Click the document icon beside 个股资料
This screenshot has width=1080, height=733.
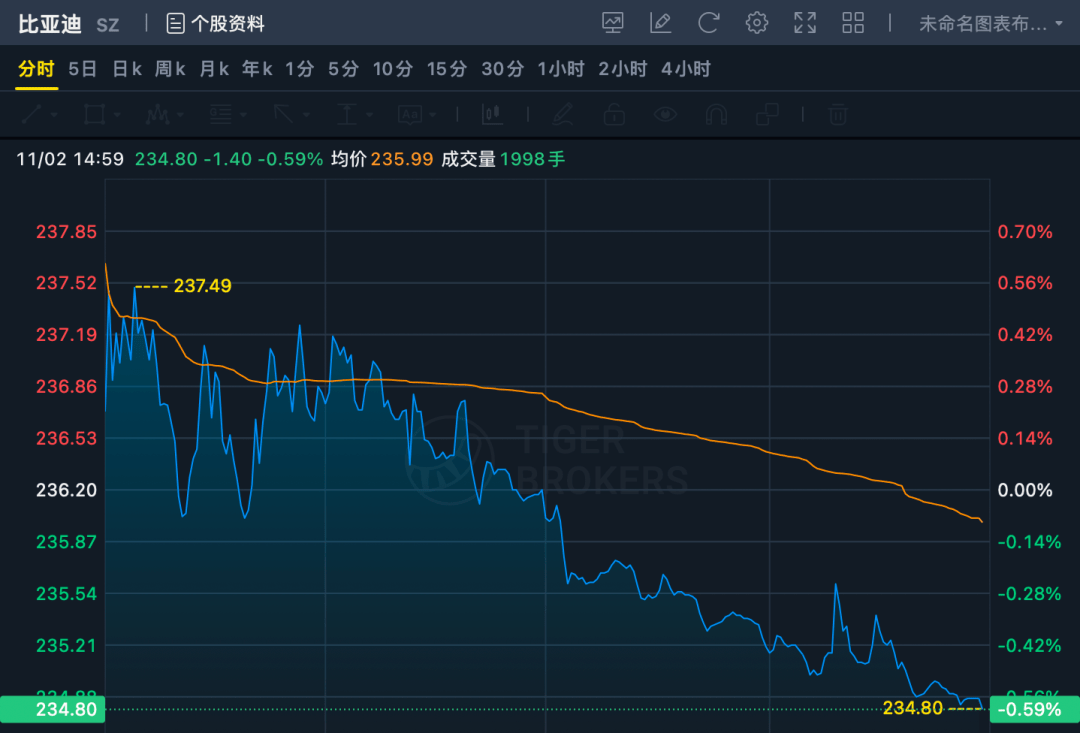176,23
